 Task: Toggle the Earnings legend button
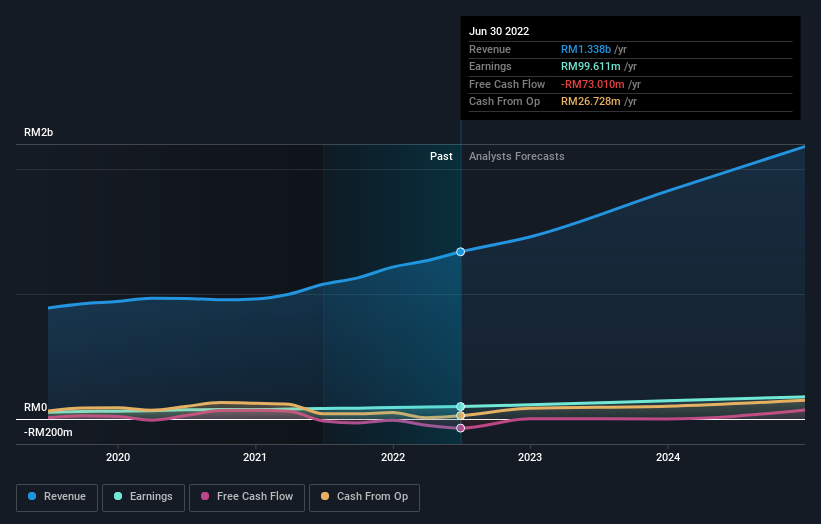143,497
